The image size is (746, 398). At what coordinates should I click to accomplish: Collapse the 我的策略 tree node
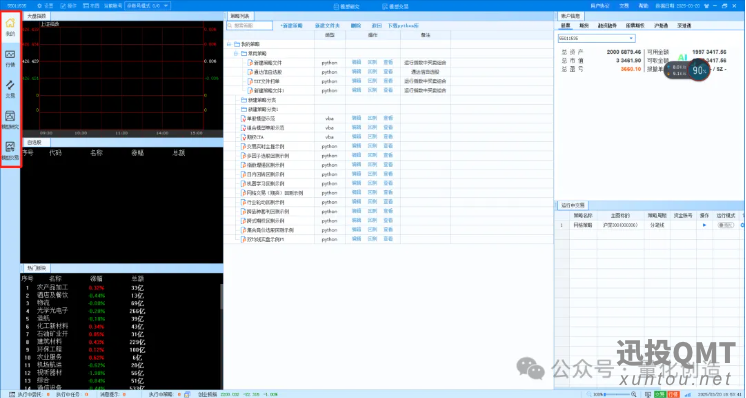pos(229,44)
